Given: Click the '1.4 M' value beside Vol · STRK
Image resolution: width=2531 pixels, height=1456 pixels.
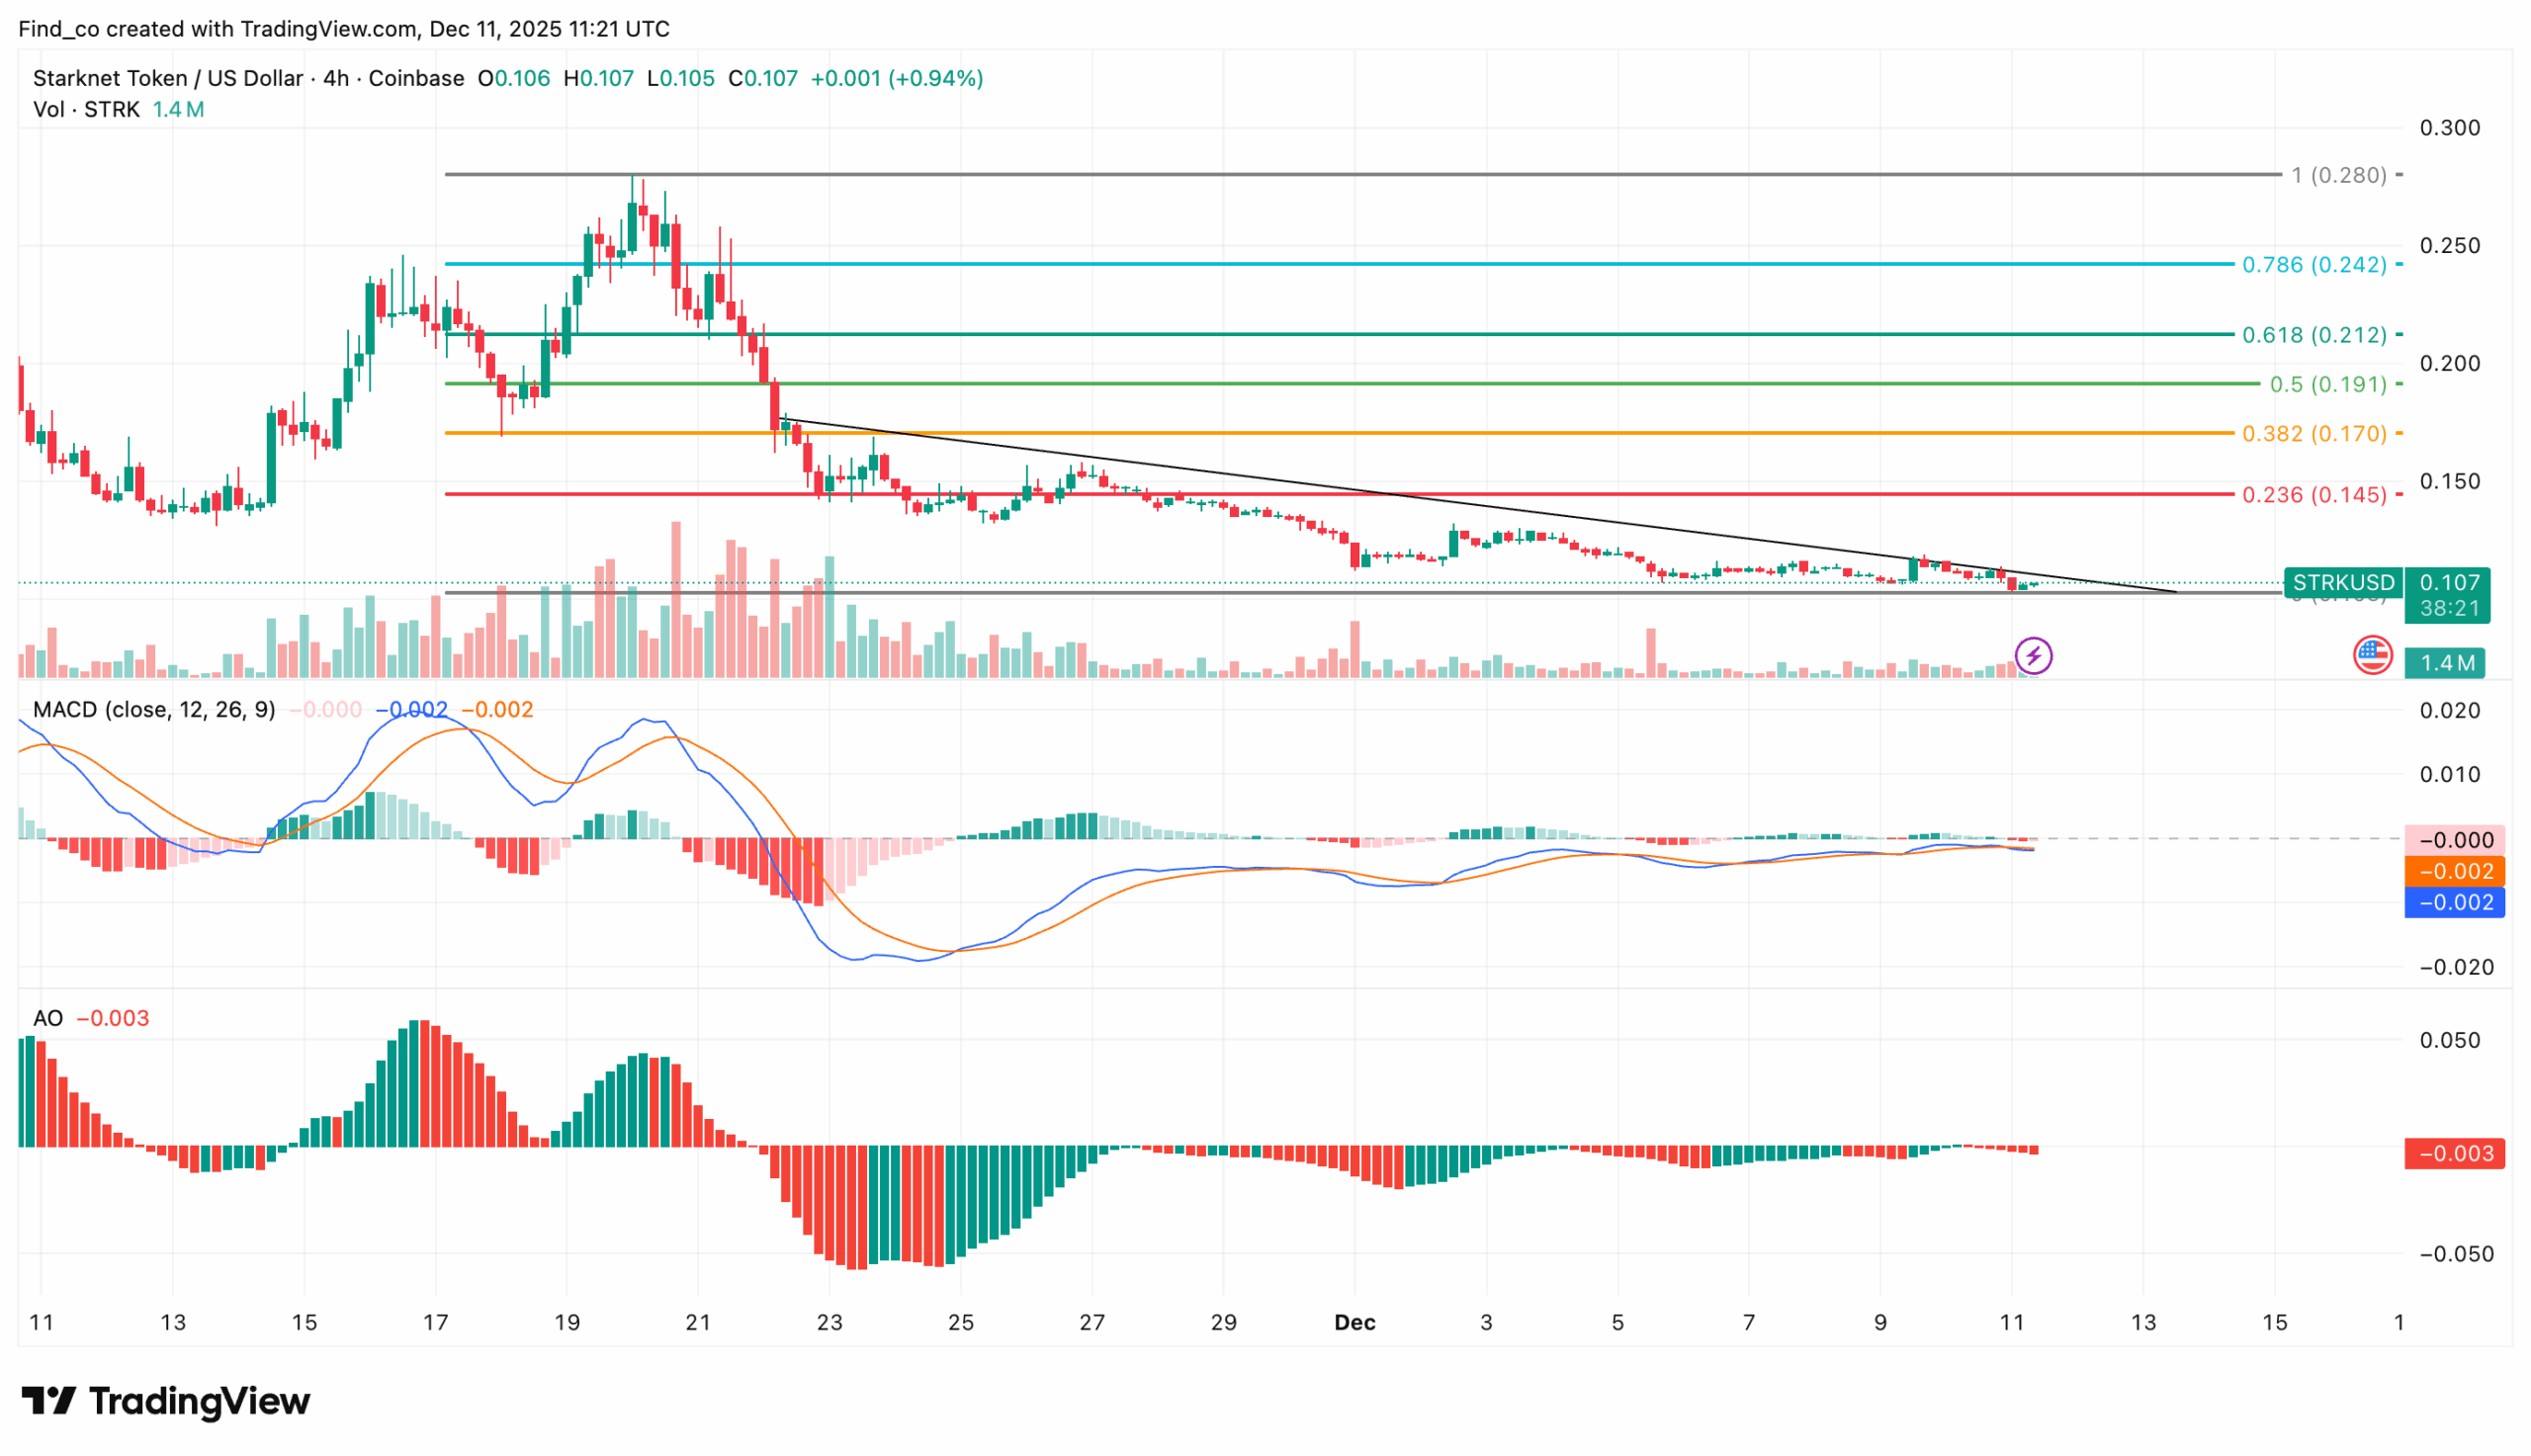Looking at the screenshot, I should (x=178, y=109).
